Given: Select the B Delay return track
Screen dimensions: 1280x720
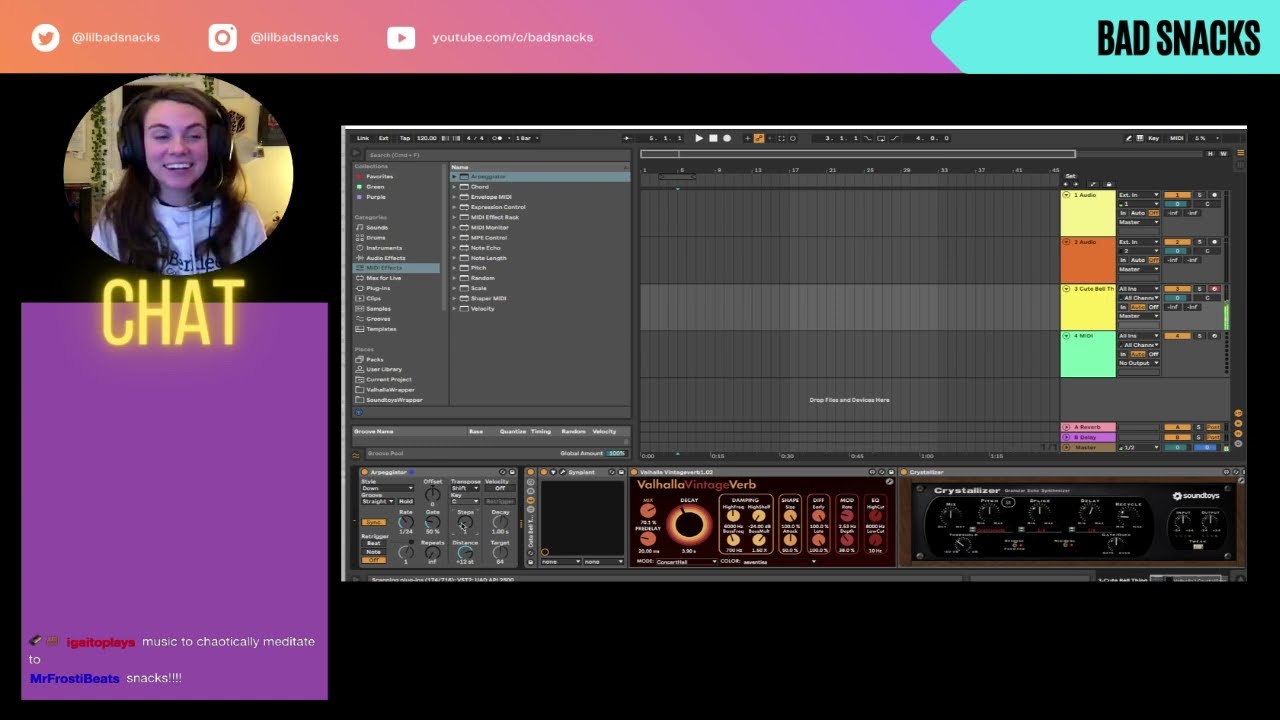Looking at the screenshot, I should point(1088,437).
